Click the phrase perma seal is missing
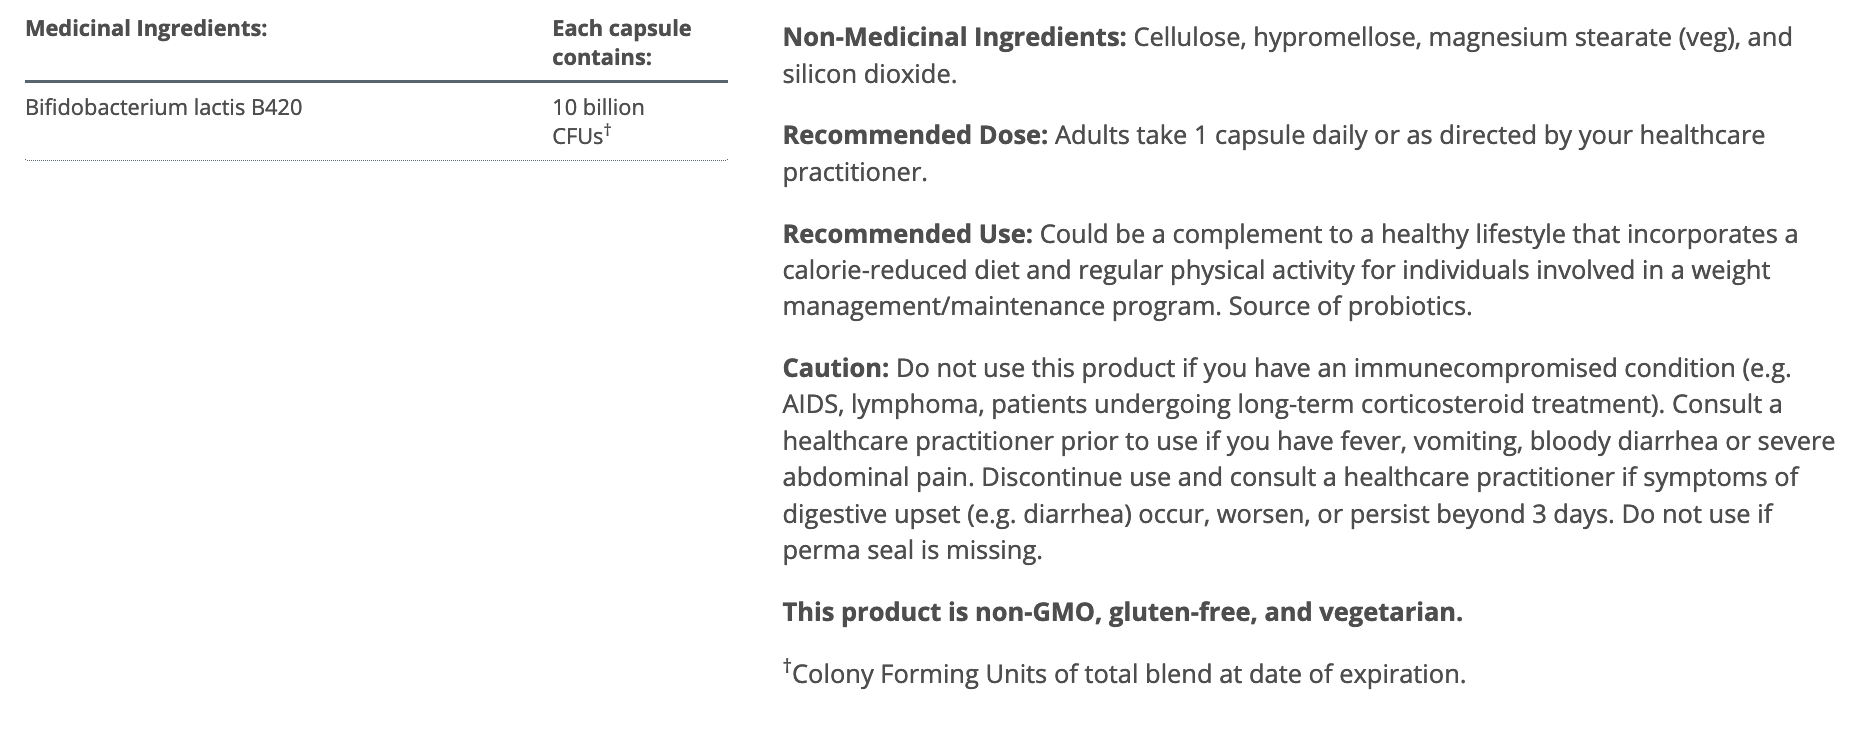The height and width of the screenshot is (734, 1862). (x=911, y=551)
